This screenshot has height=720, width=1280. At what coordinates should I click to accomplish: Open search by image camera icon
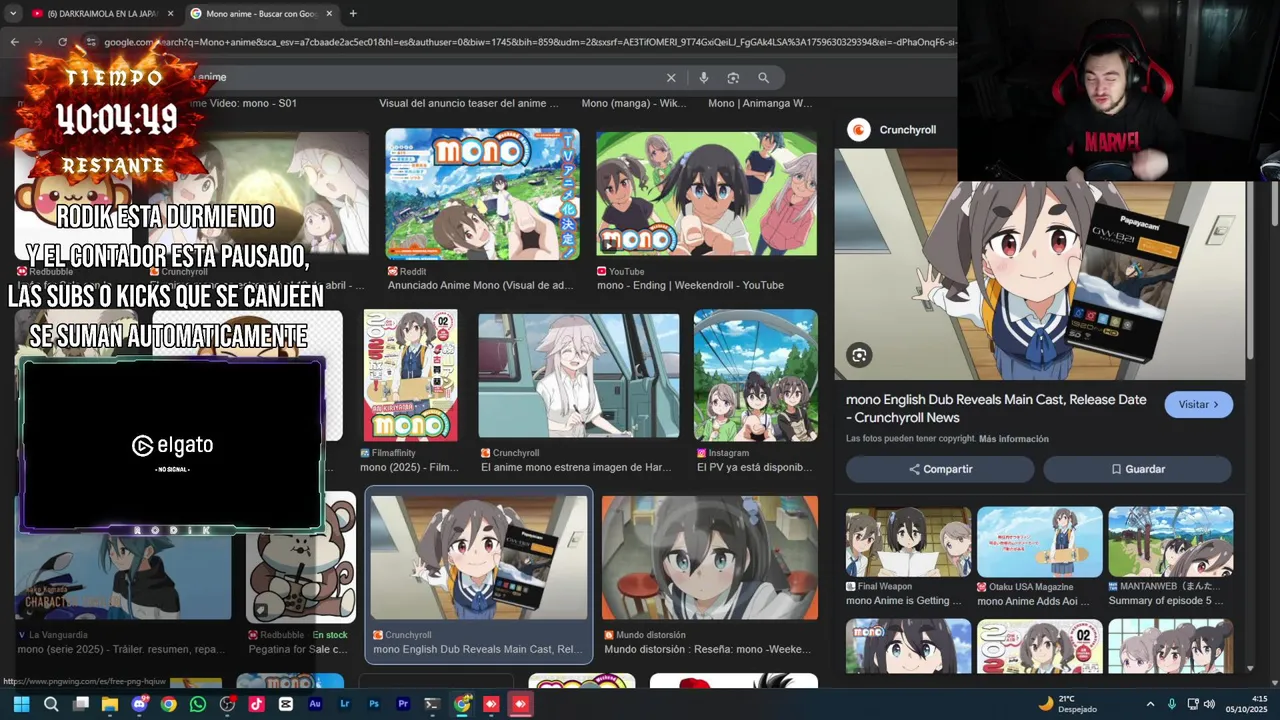733,78
